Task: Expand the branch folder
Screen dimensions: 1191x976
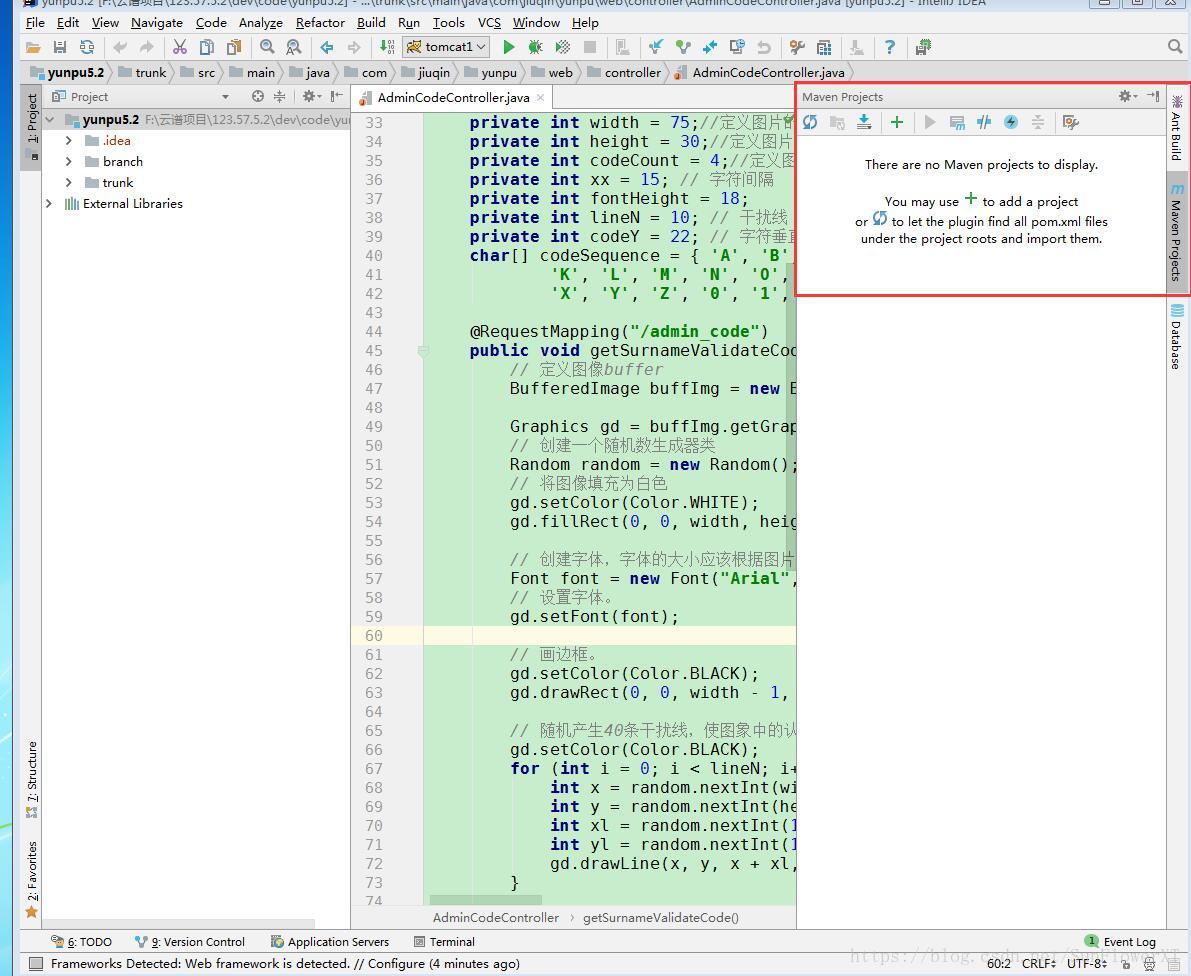Action: pos(69,162)
